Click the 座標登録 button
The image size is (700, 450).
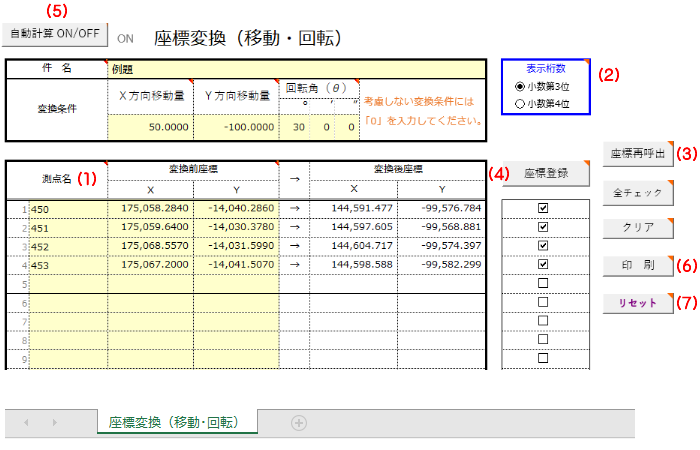click(x=546, y=173)
